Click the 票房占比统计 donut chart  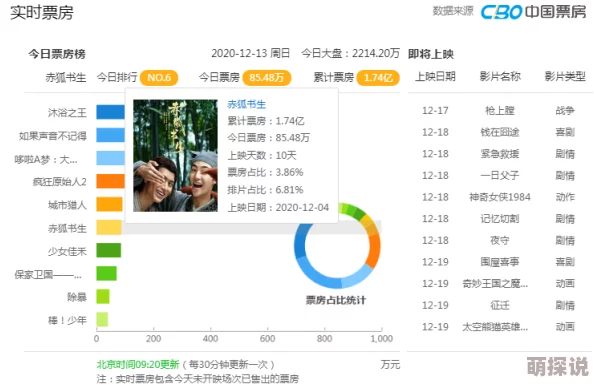(337, 246)
